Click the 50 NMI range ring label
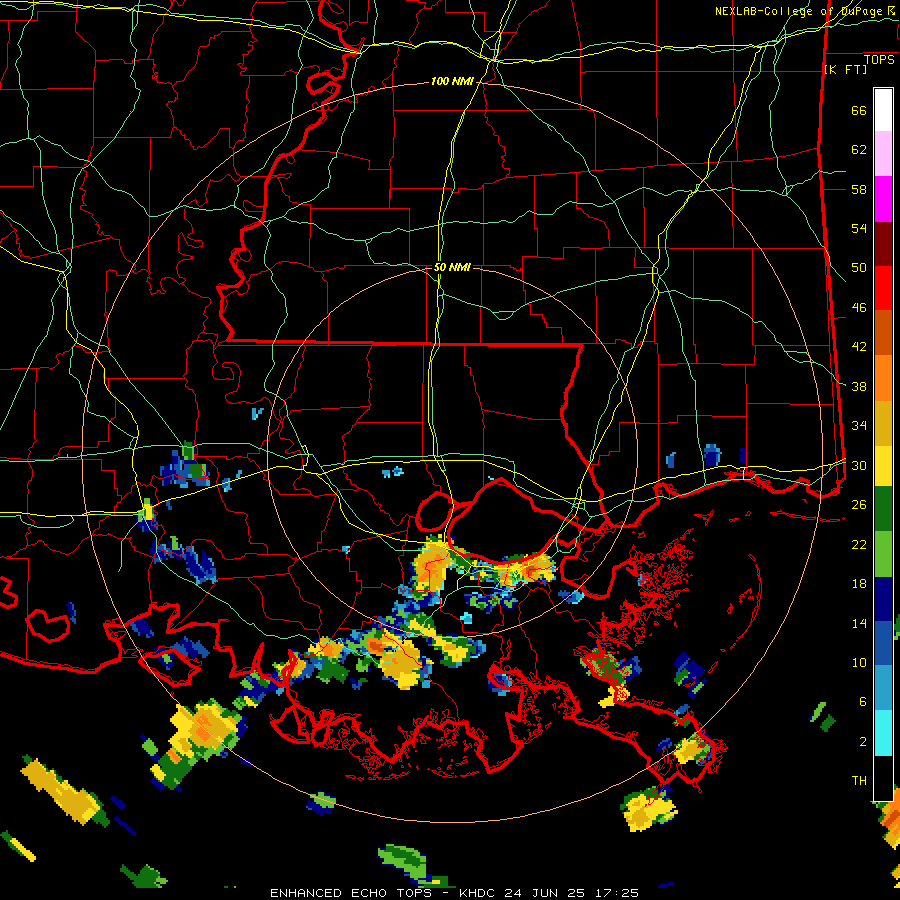This screenshot has height=900, width=900. (x=452, y=267)
